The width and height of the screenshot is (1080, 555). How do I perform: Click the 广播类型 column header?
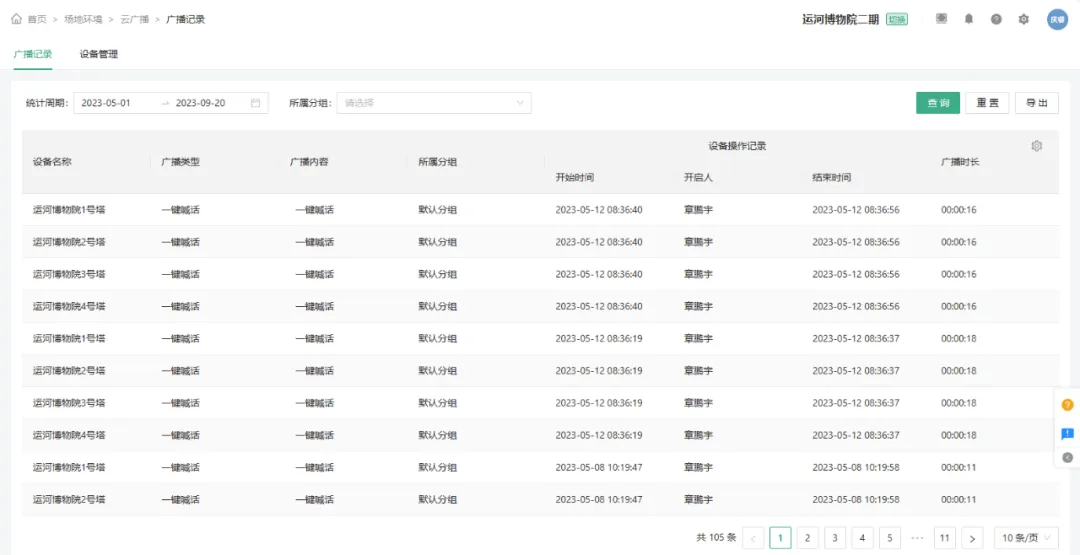180,162
